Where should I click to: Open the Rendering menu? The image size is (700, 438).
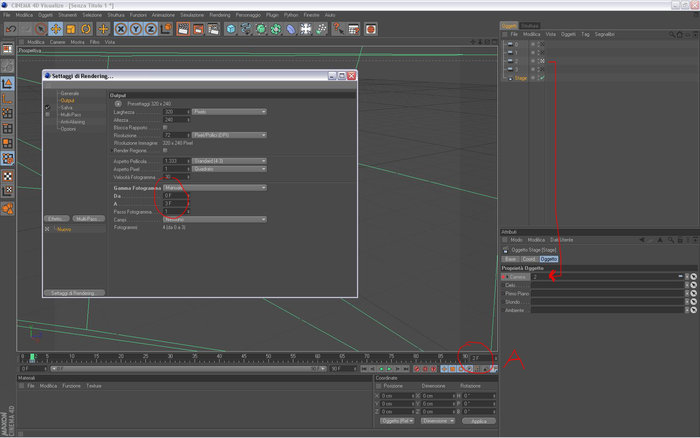tap(220, 15)
